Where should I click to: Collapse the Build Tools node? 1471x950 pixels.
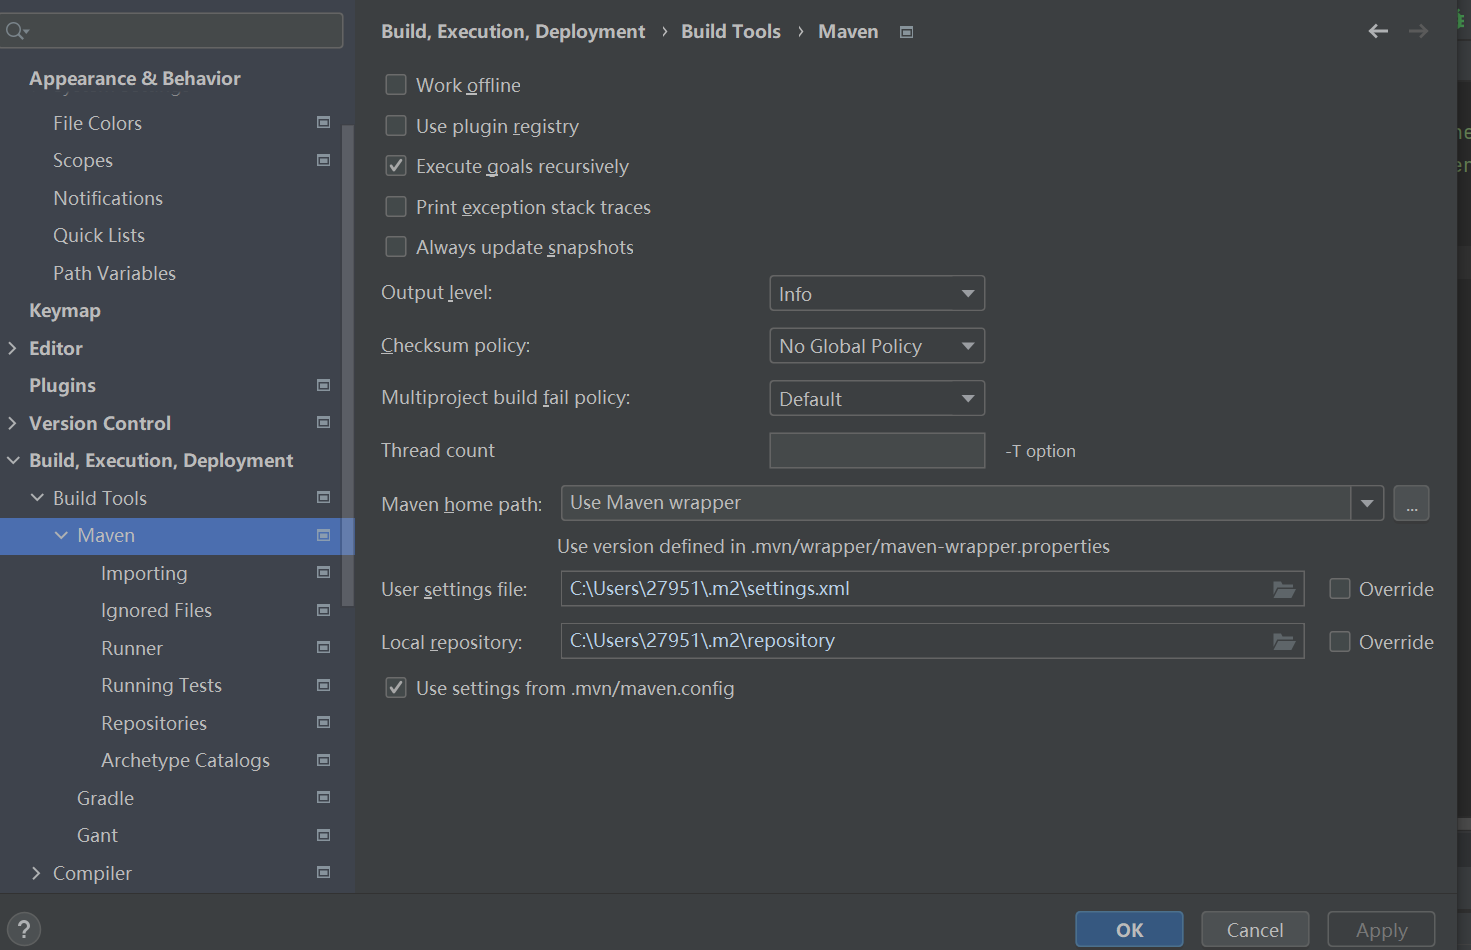pos(37,497)
